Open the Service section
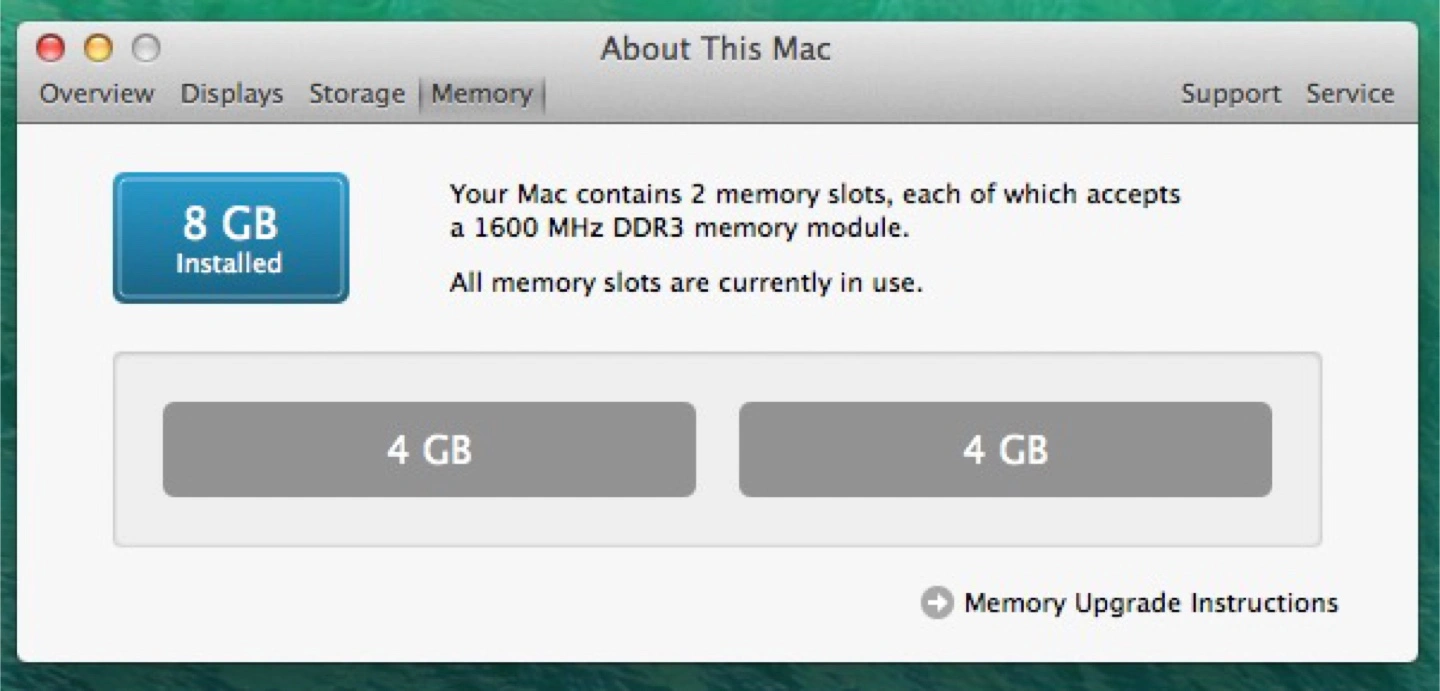This screenshot has height=691, width=1440. (x=1350, y=94)
